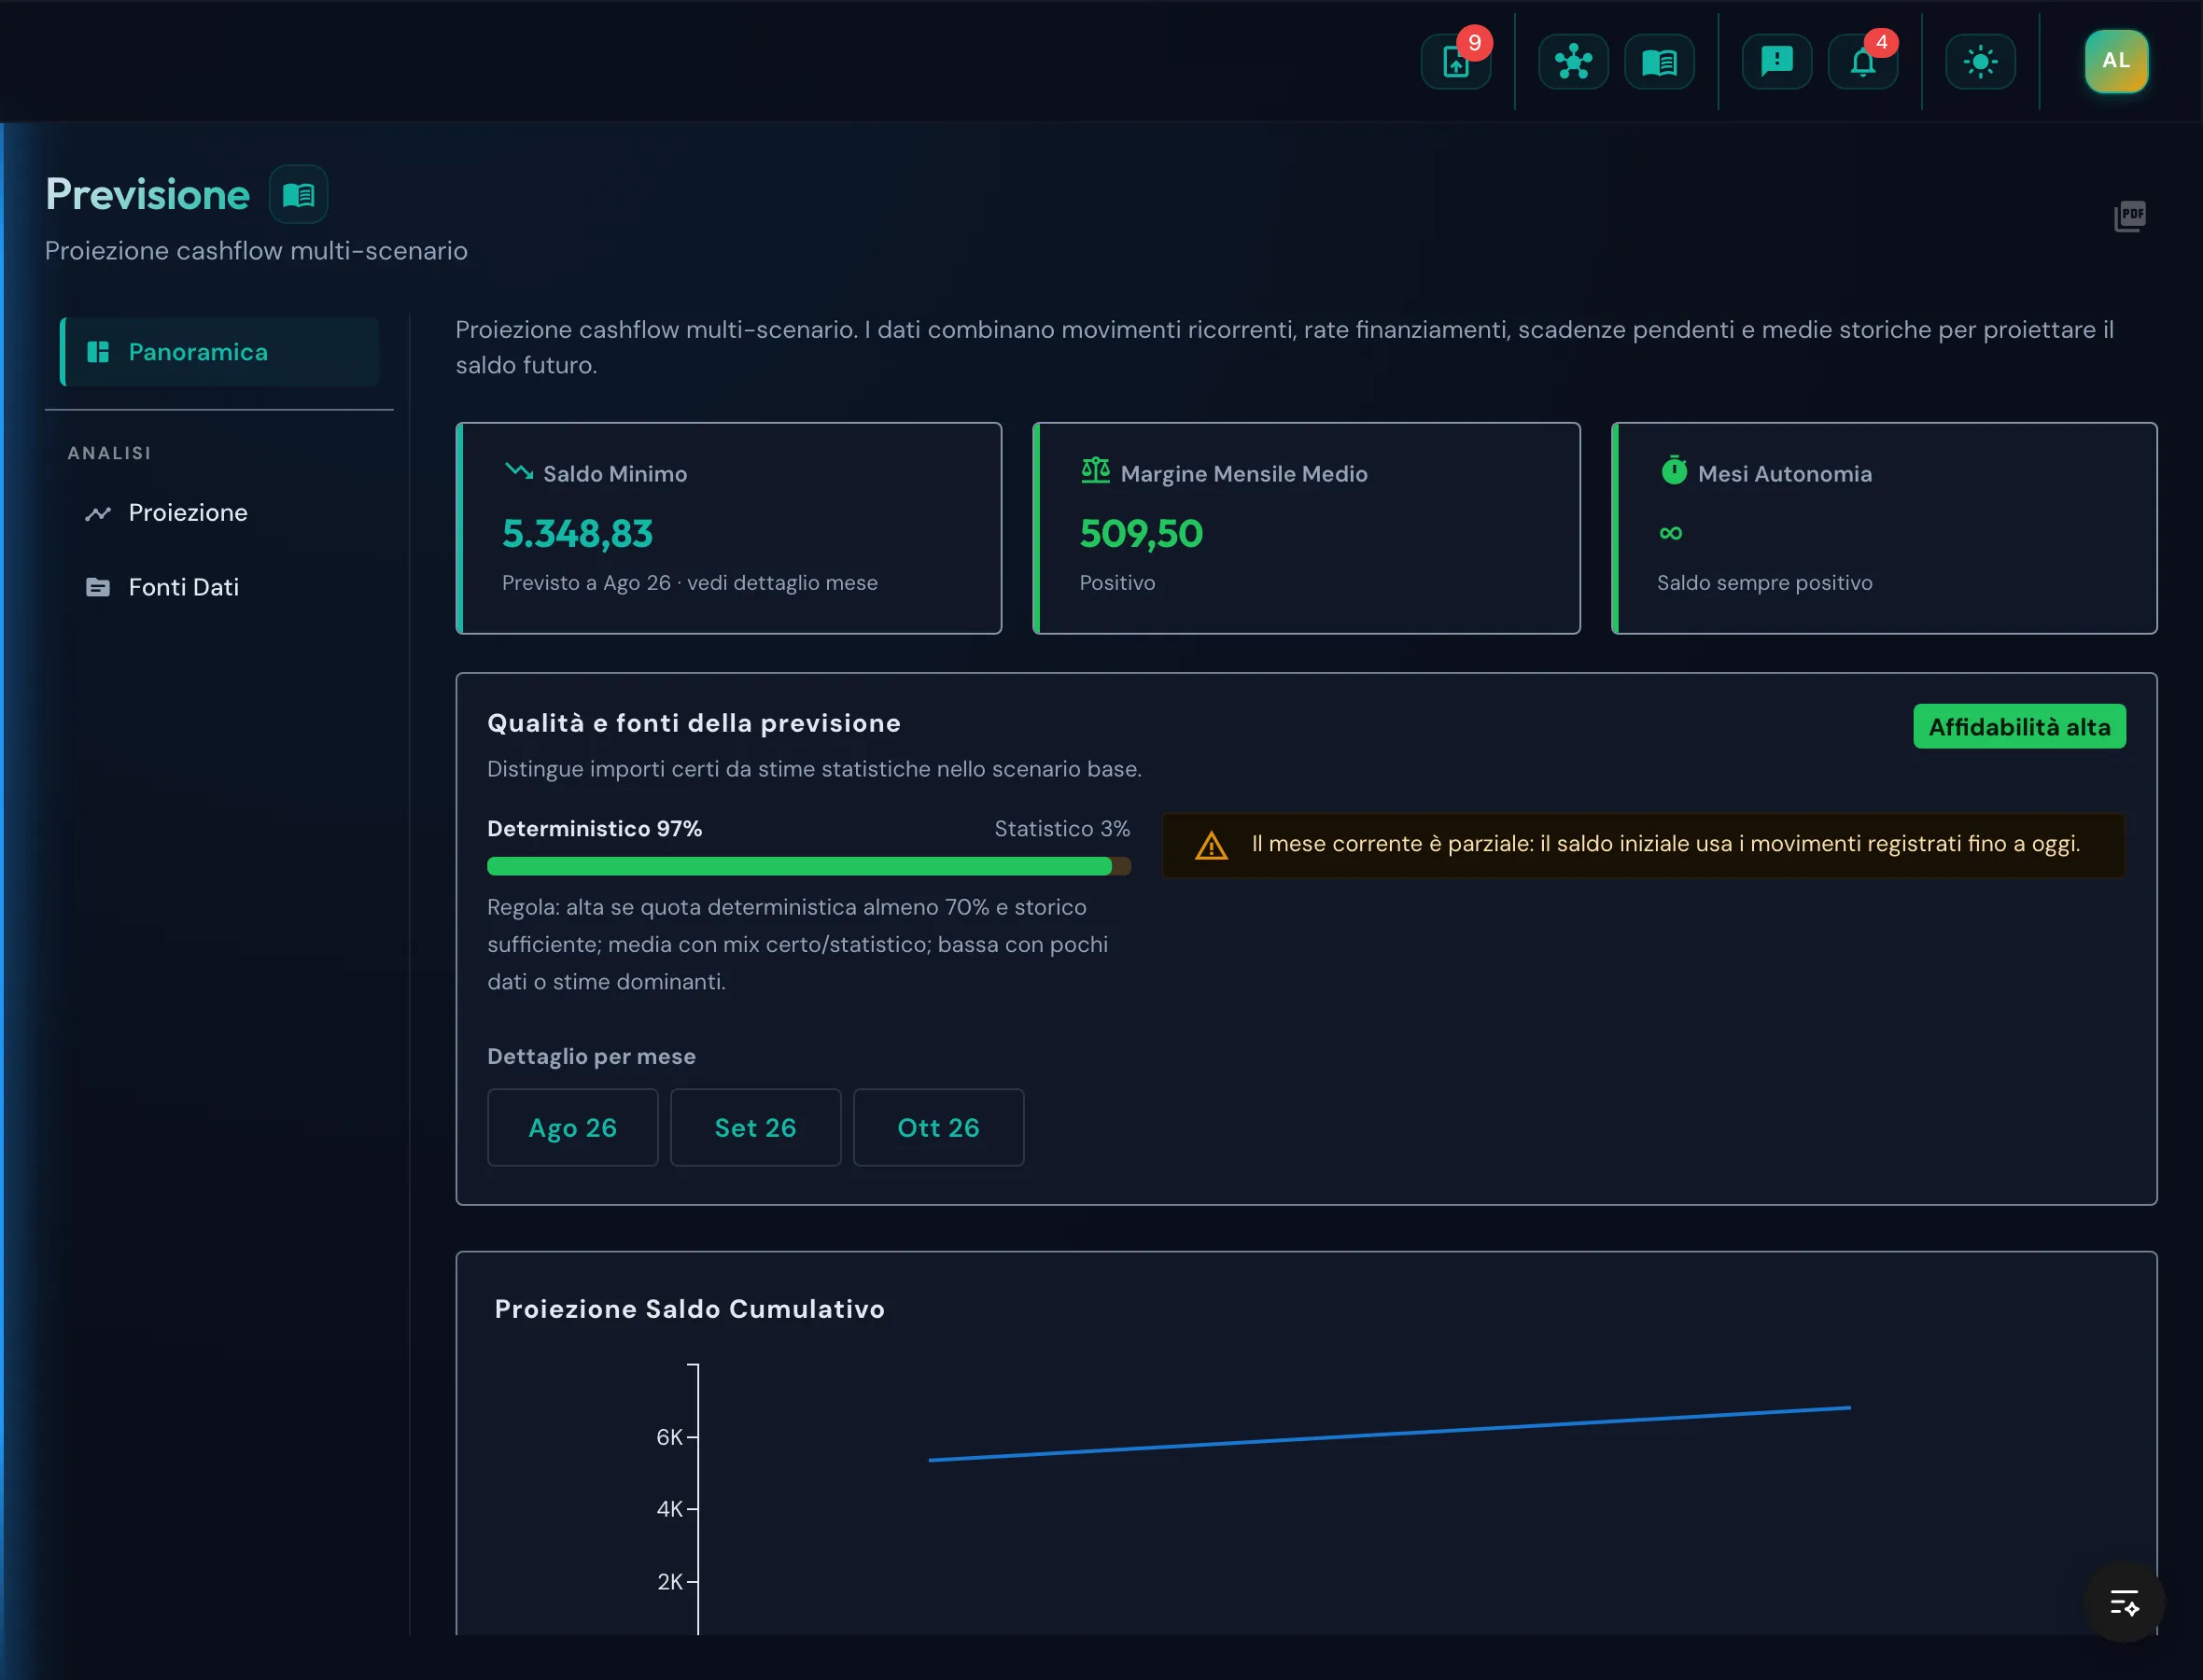Image resolution: width=2203 pixels, height=1680 pixels.
Task: Show the Set 26 month detail
Action: pyautogui.click(x=756, y=1127)
